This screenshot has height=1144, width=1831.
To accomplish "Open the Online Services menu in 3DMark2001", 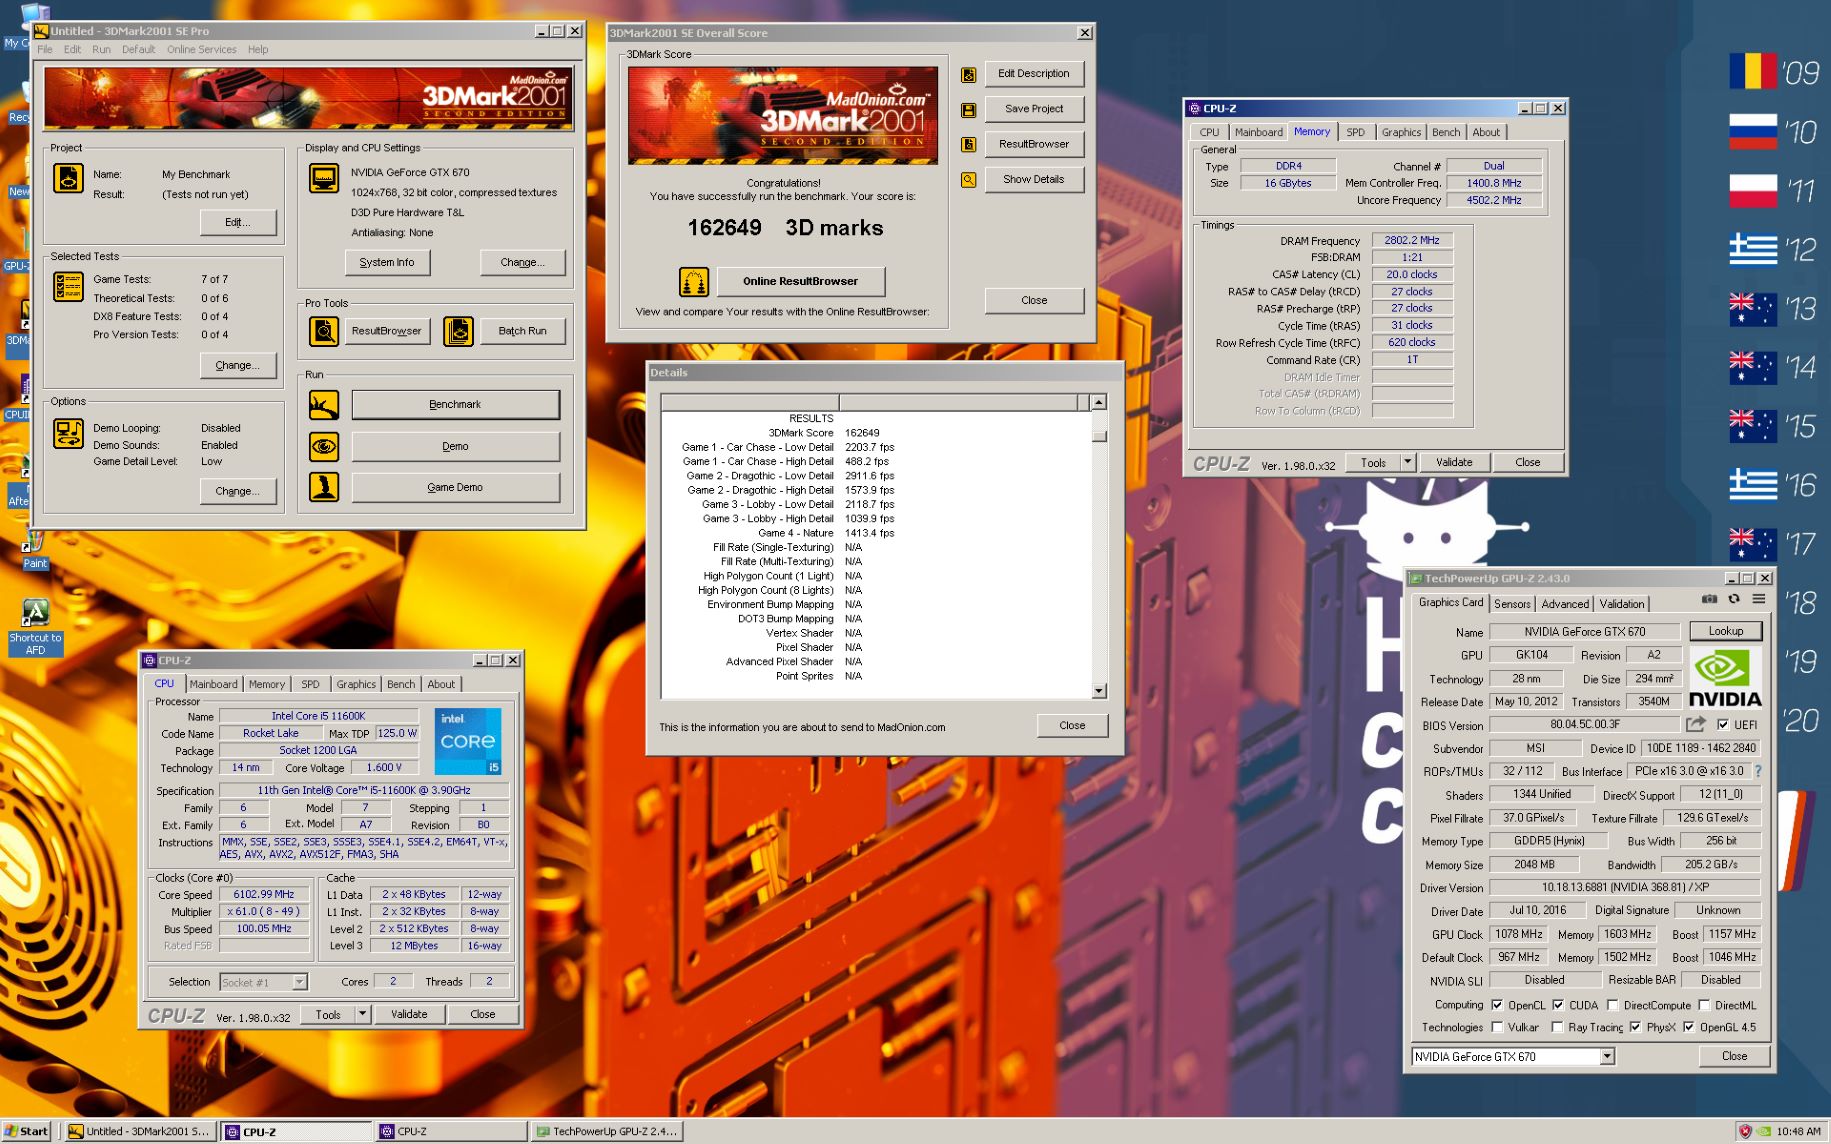I will (201, 49).
